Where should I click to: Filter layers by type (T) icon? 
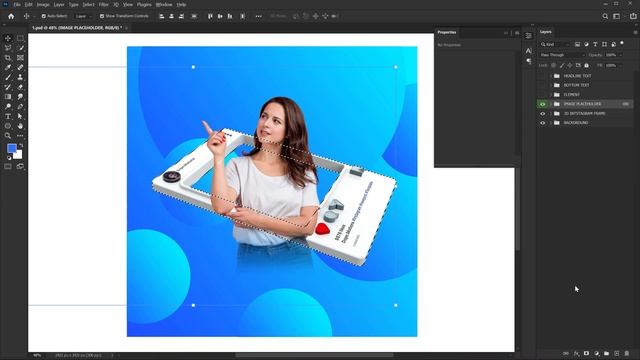coord(595,44)
